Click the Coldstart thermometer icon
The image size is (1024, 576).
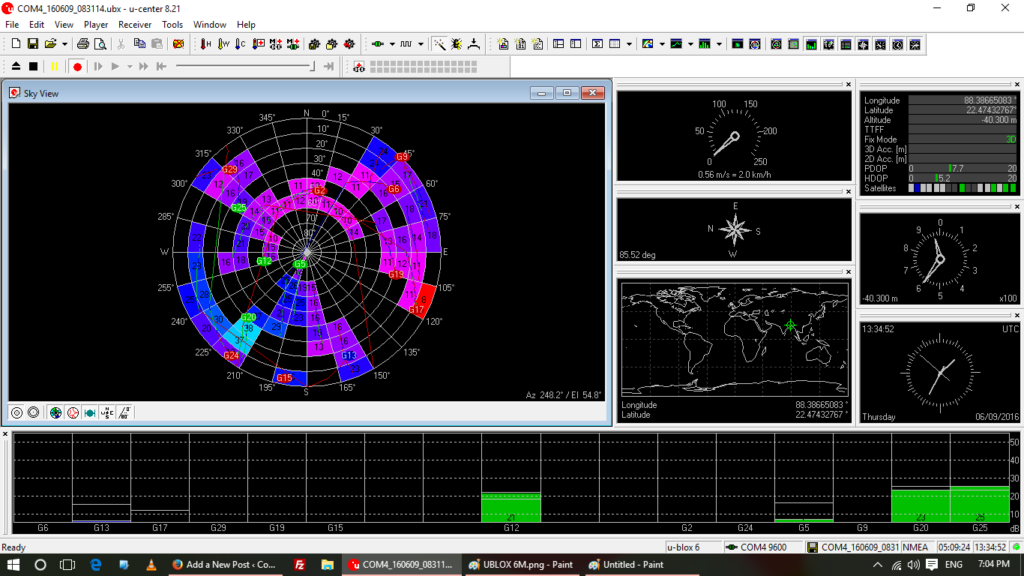click(x=241, y=44)
